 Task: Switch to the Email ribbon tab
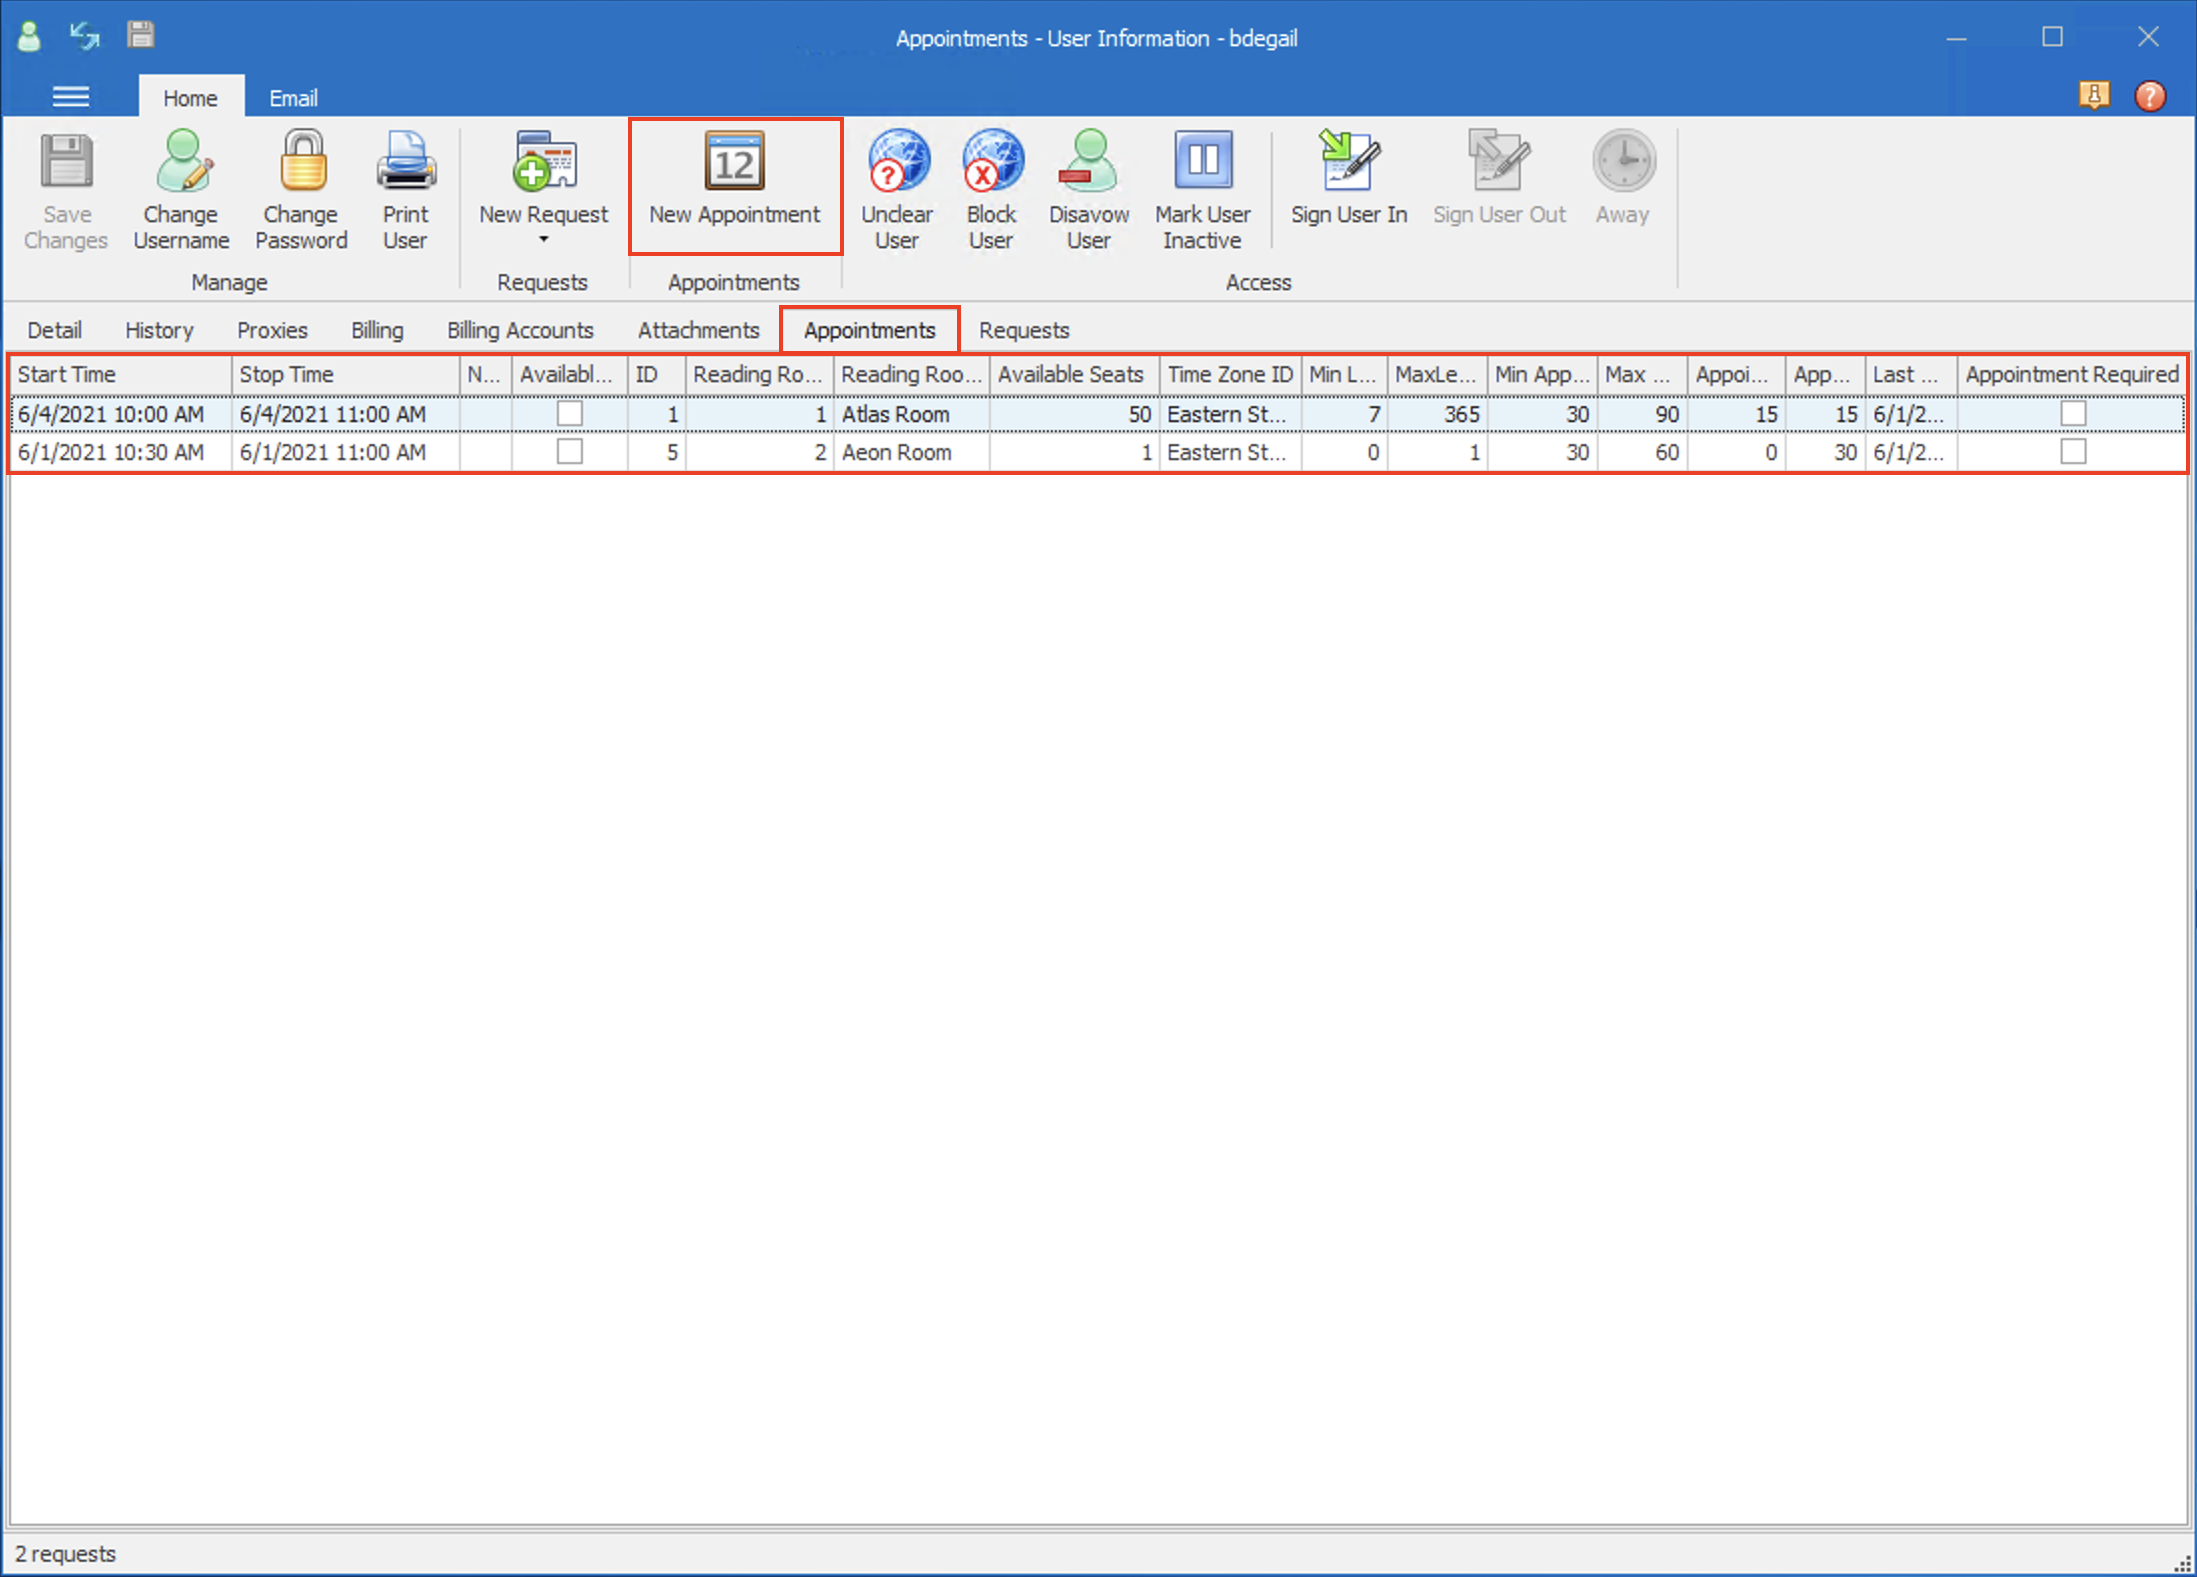pyautogui.click(x=292, y=97)
